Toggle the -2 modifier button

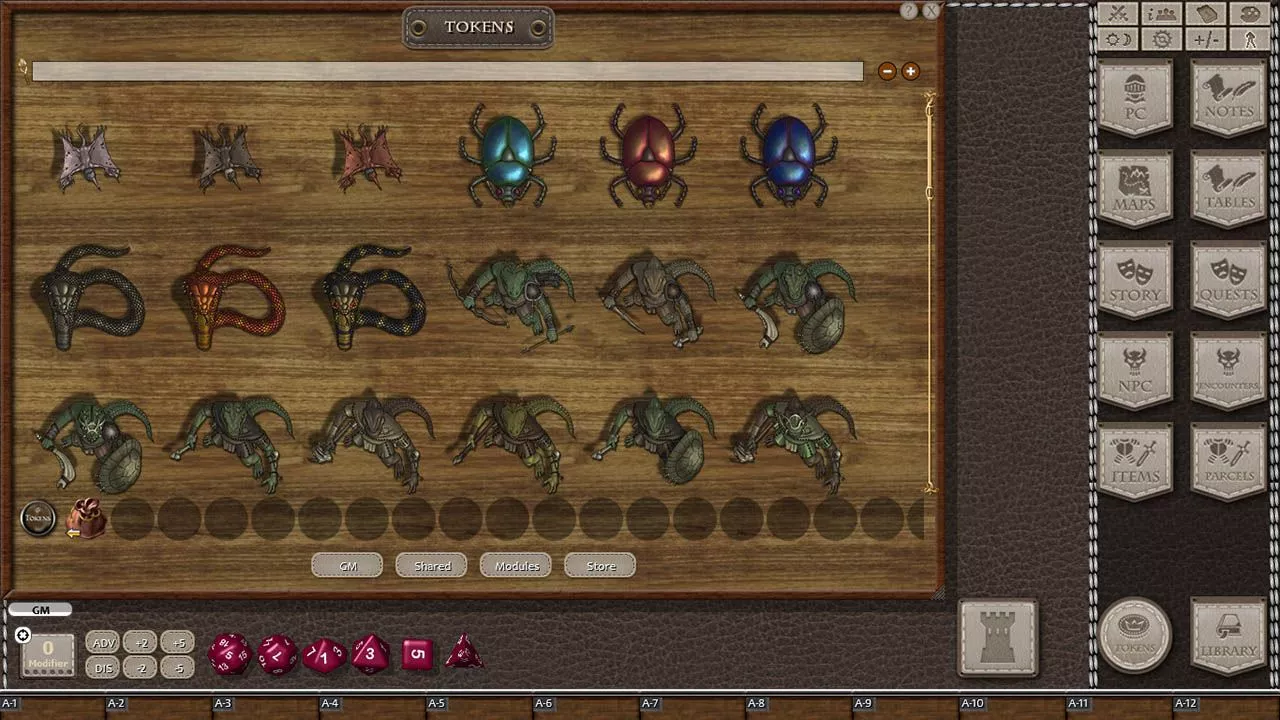(141, 668)
